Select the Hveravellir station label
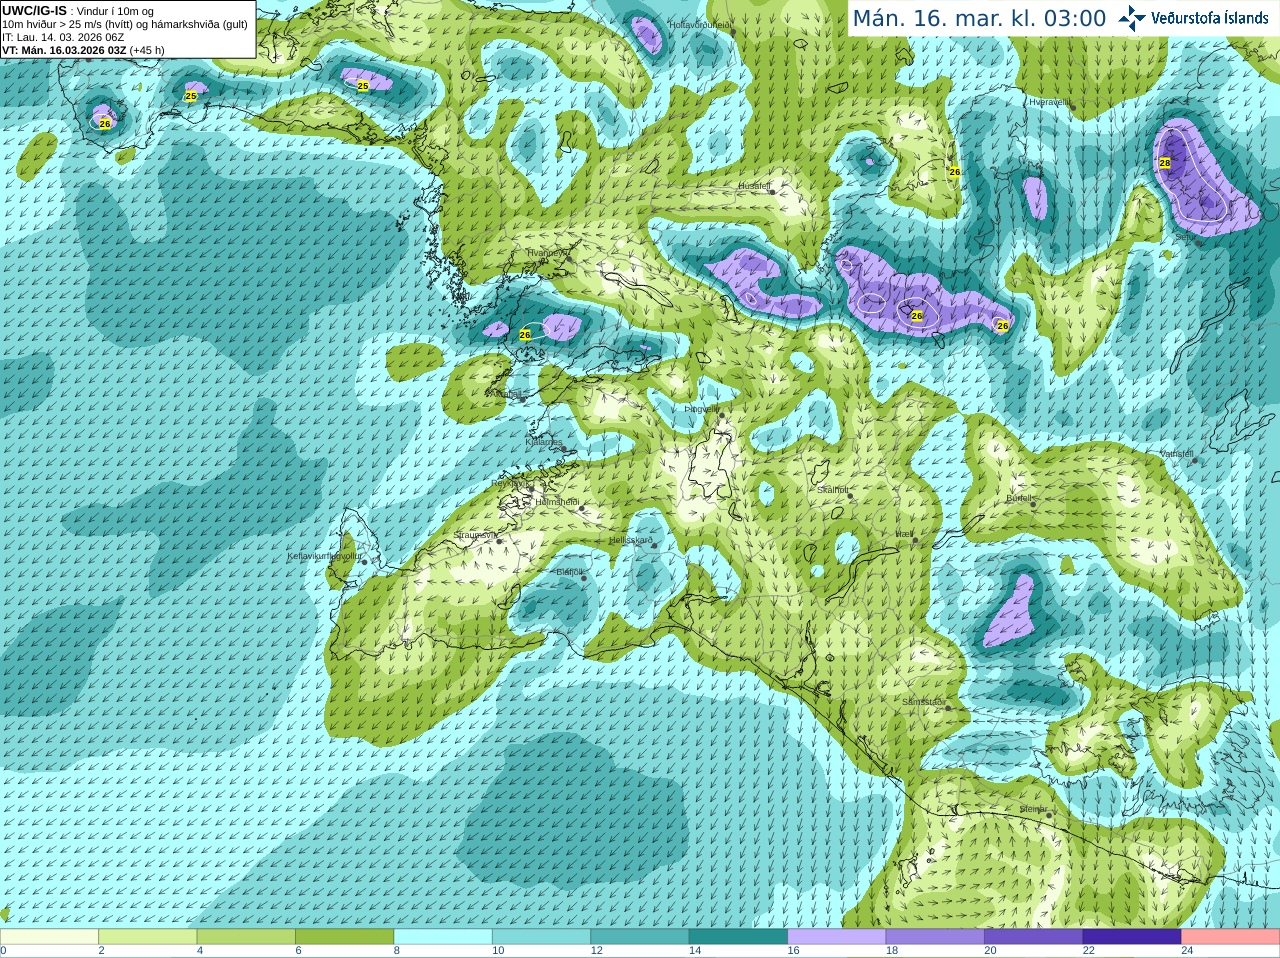 (1050, 102)
